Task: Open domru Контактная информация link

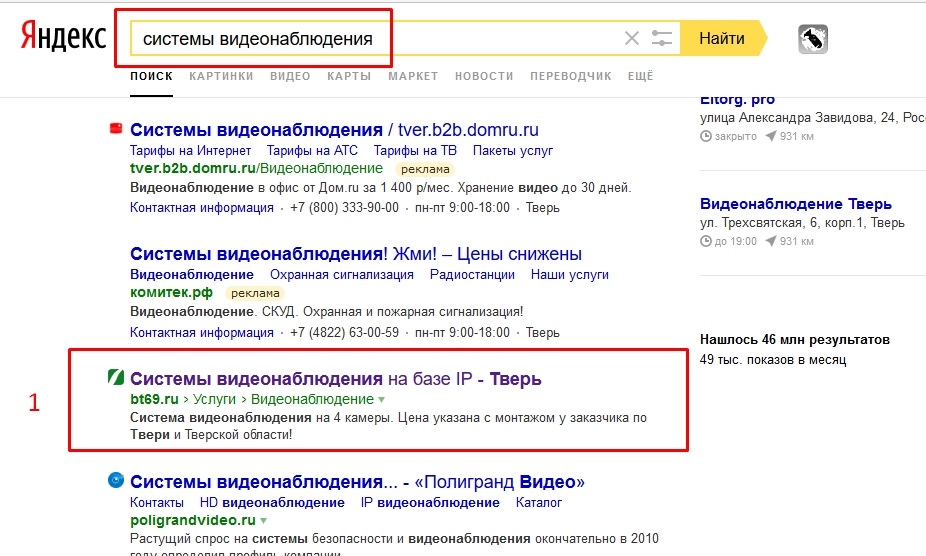Action: point(202,208)
